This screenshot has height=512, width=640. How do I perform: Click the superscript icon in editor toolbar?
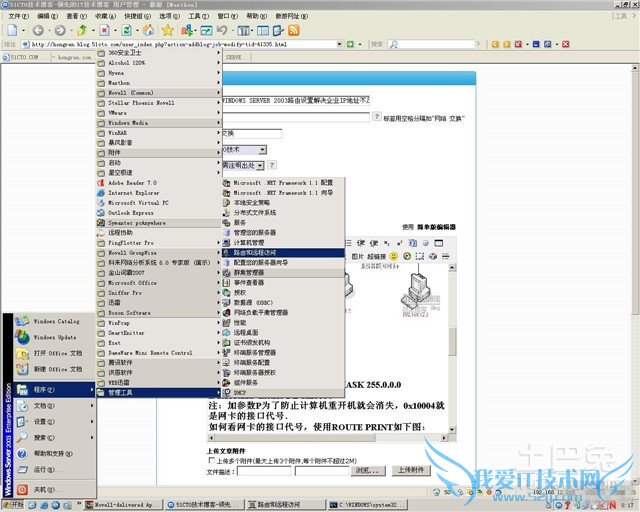coord(399,243)
